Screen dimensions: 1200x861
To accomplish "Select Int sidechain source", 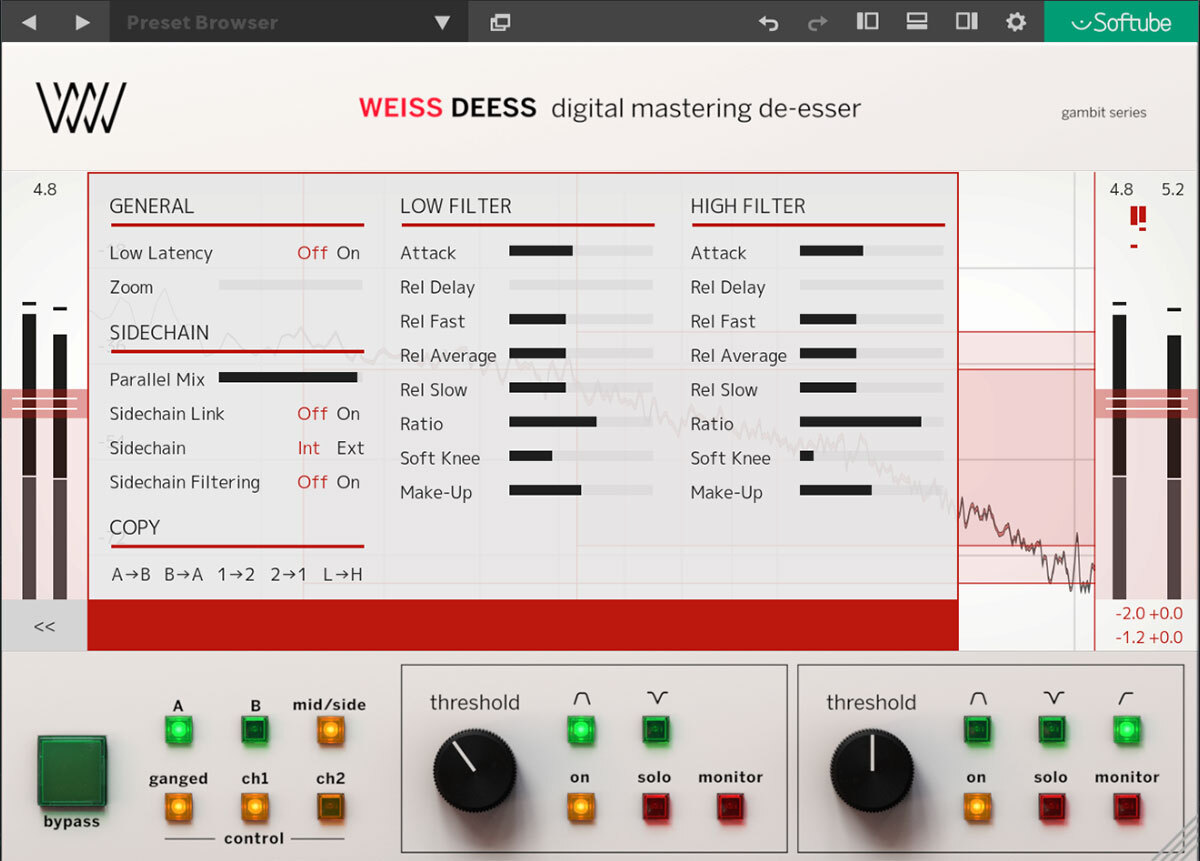I will [309, 448].
